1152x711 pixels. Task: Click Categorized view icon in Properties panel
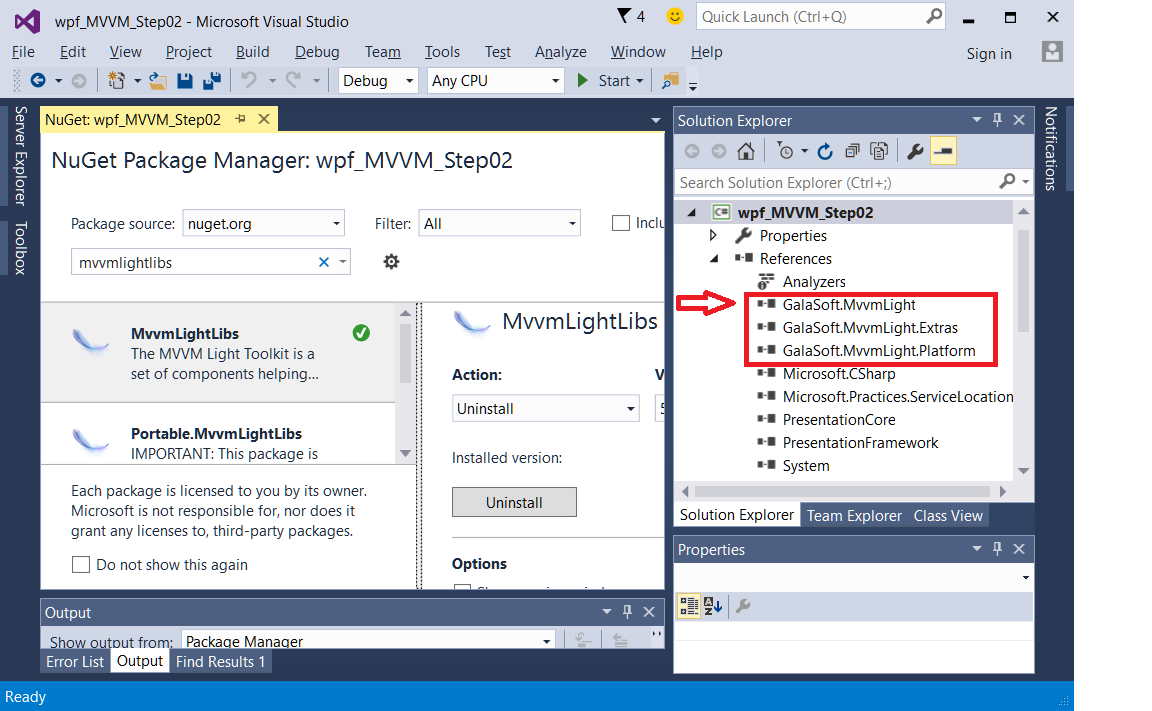(689, 606)
